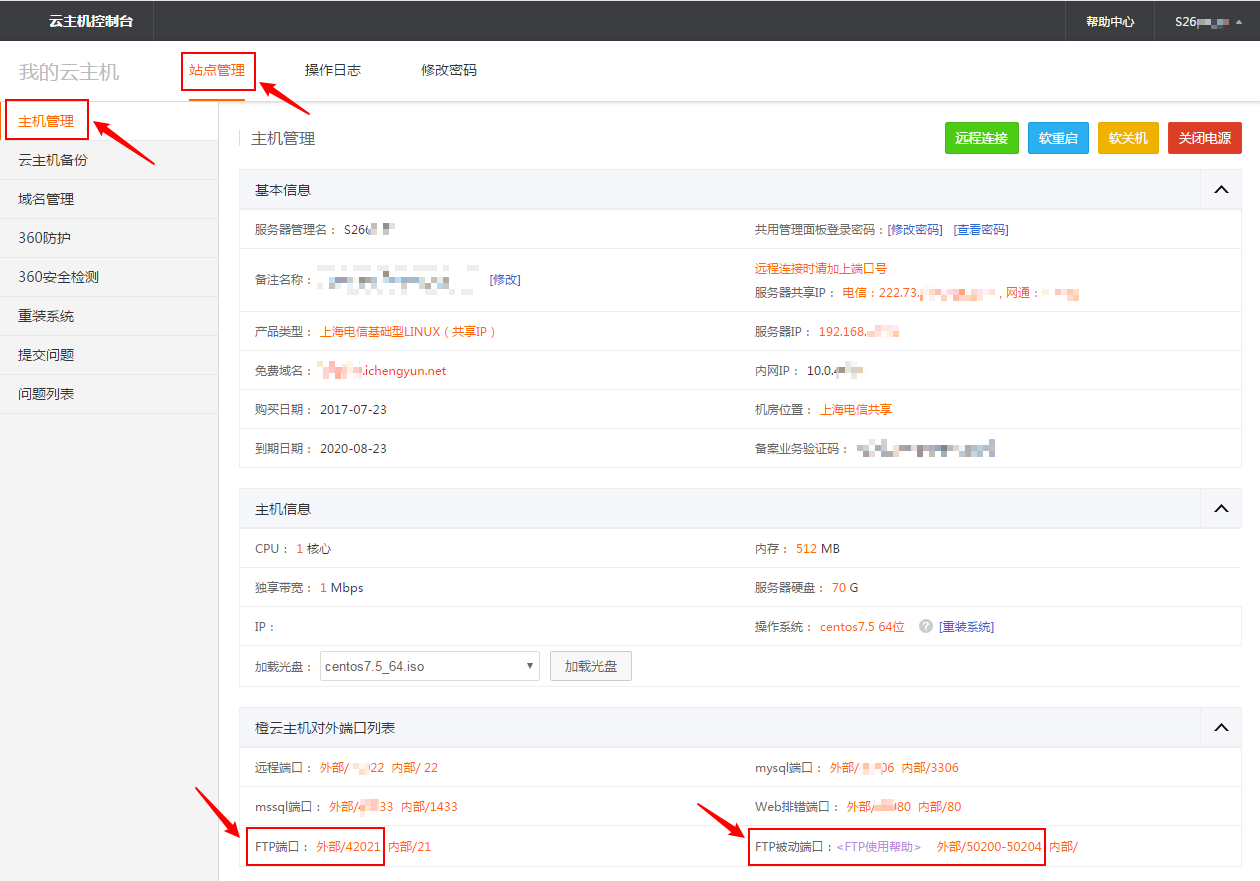The width and height of the screenshot is (1260, 881).
Task: Collapse the 主机信息 section
Action: click(x=1220, y=509)
